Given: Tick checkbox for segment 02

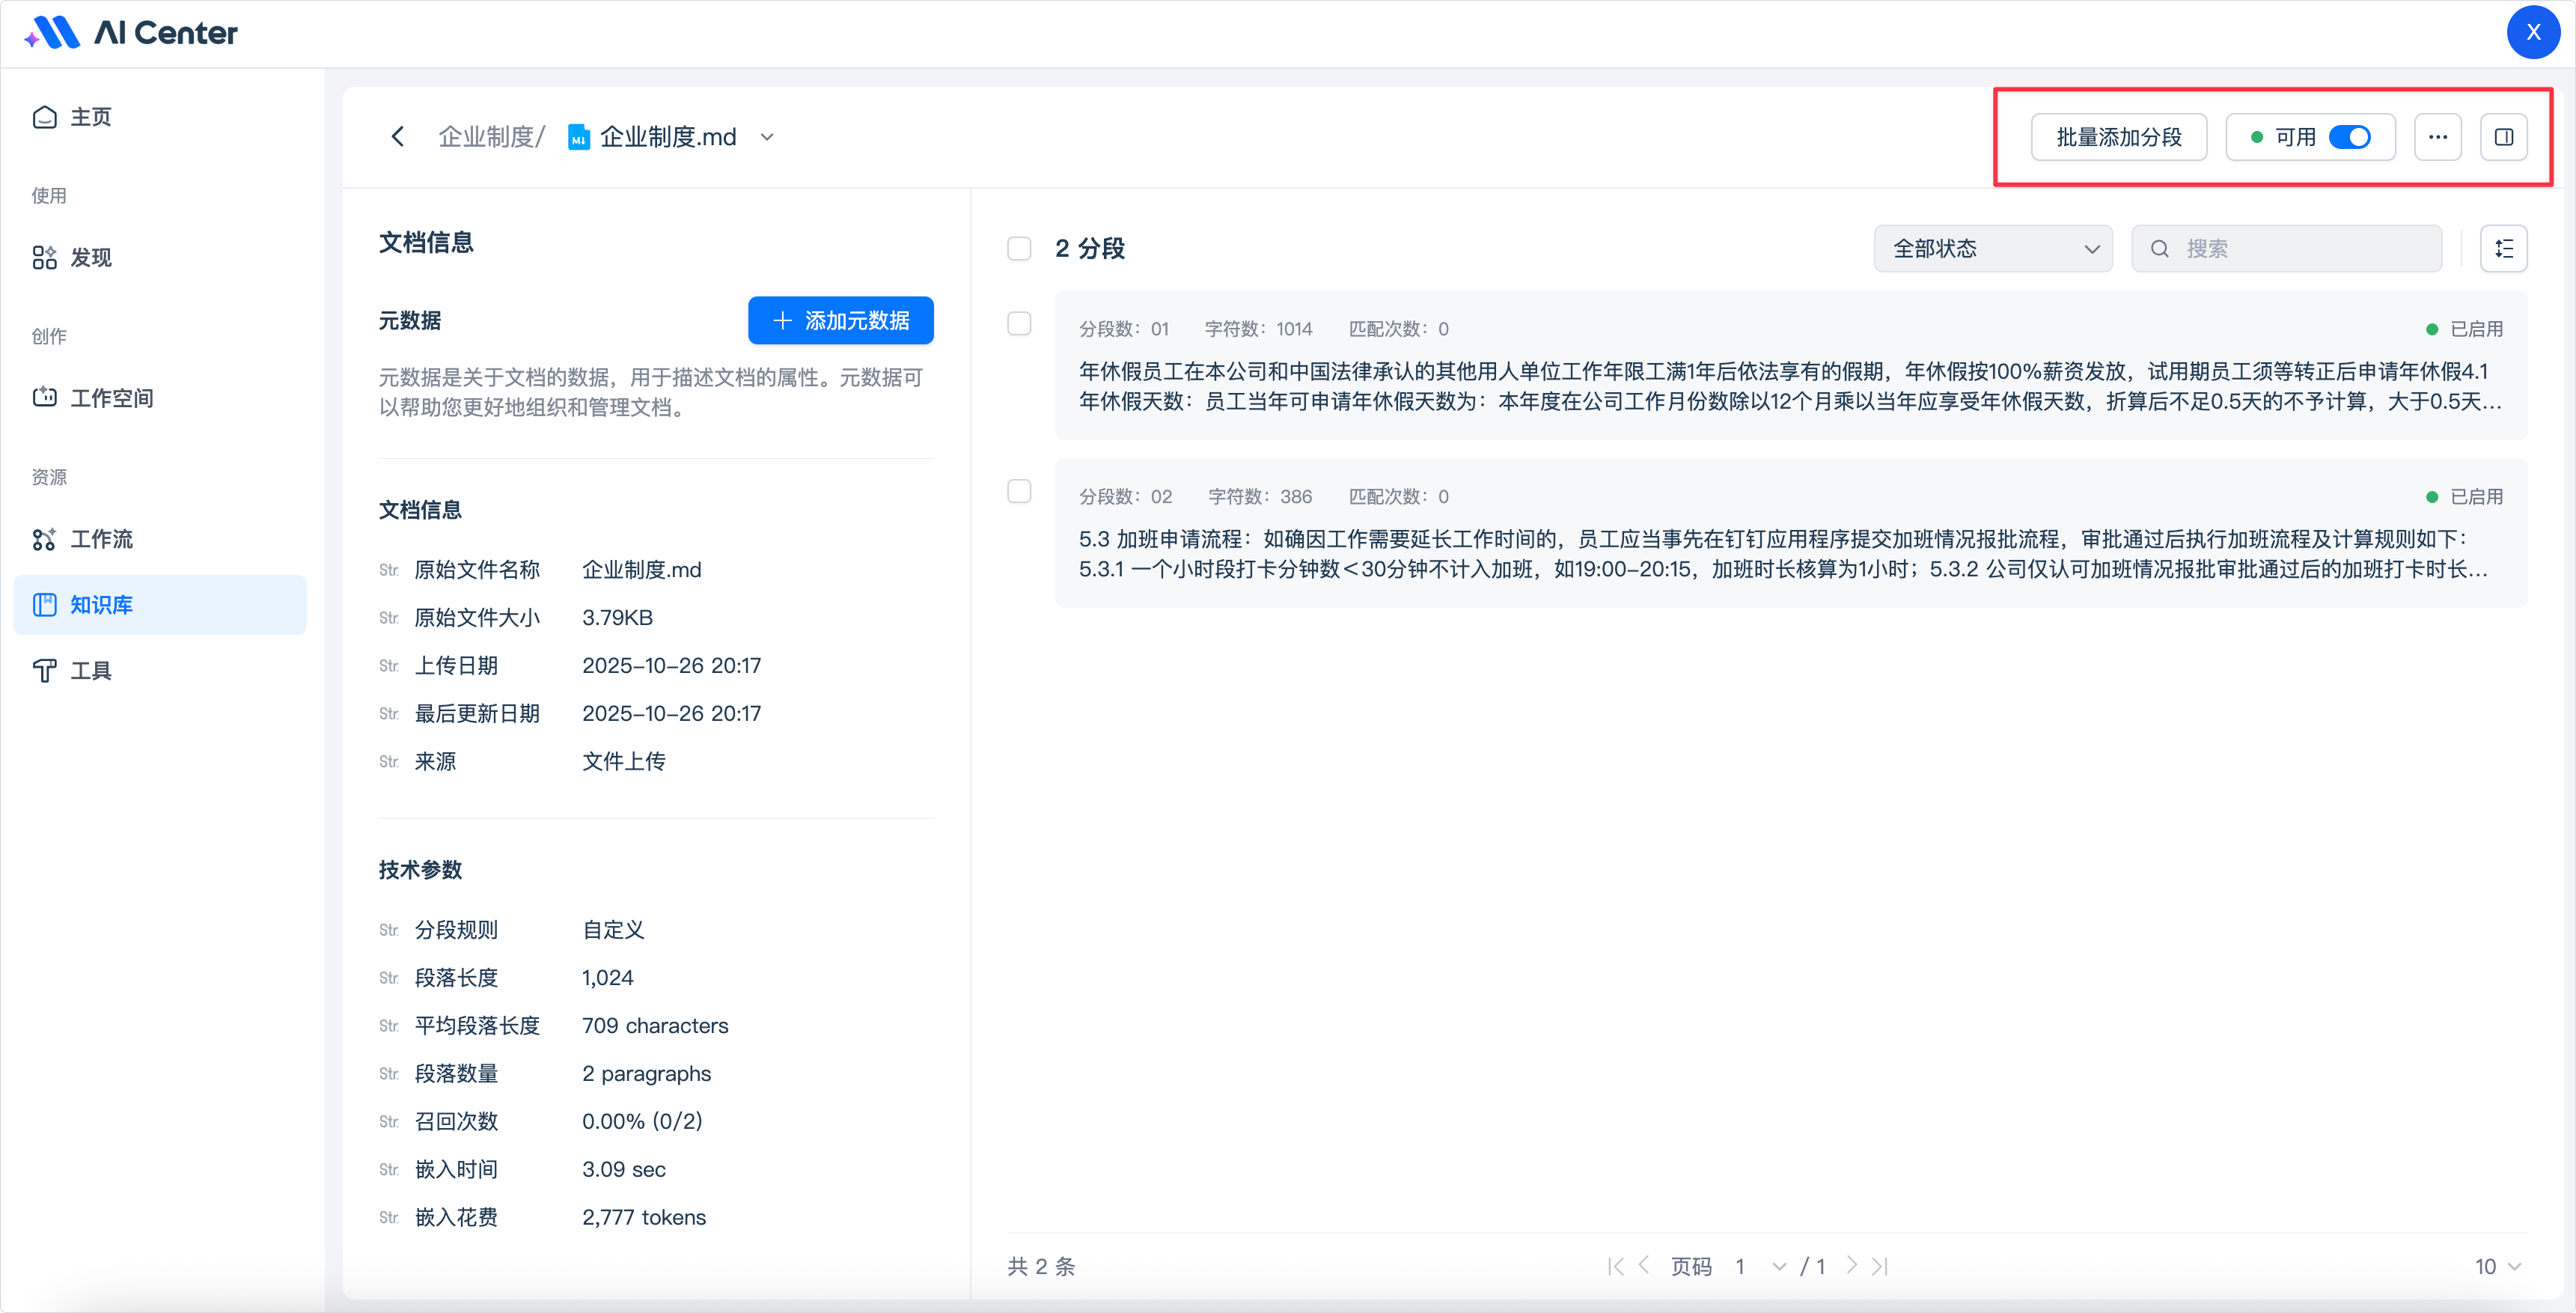Looking at the screenshot, I should (x=1018, y=491).
